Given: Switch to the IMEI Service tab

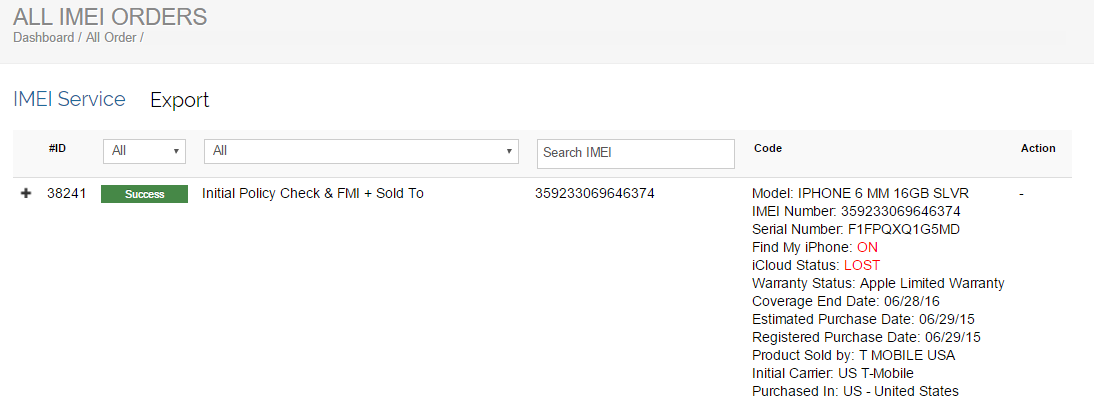Looking at the screenshot, I should point(69,99).
